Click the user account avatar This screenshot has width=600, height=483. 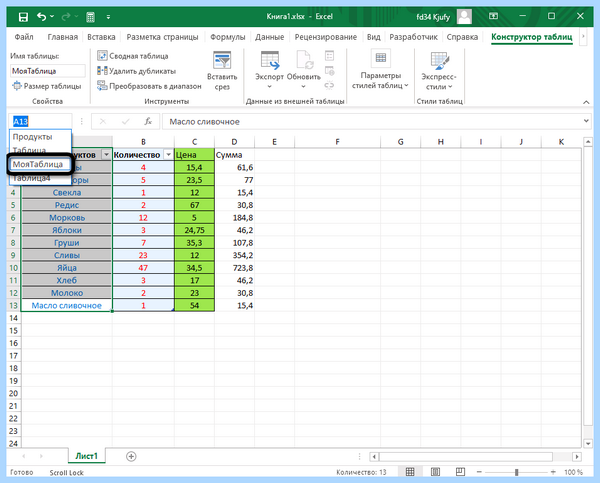coord(464,16)
